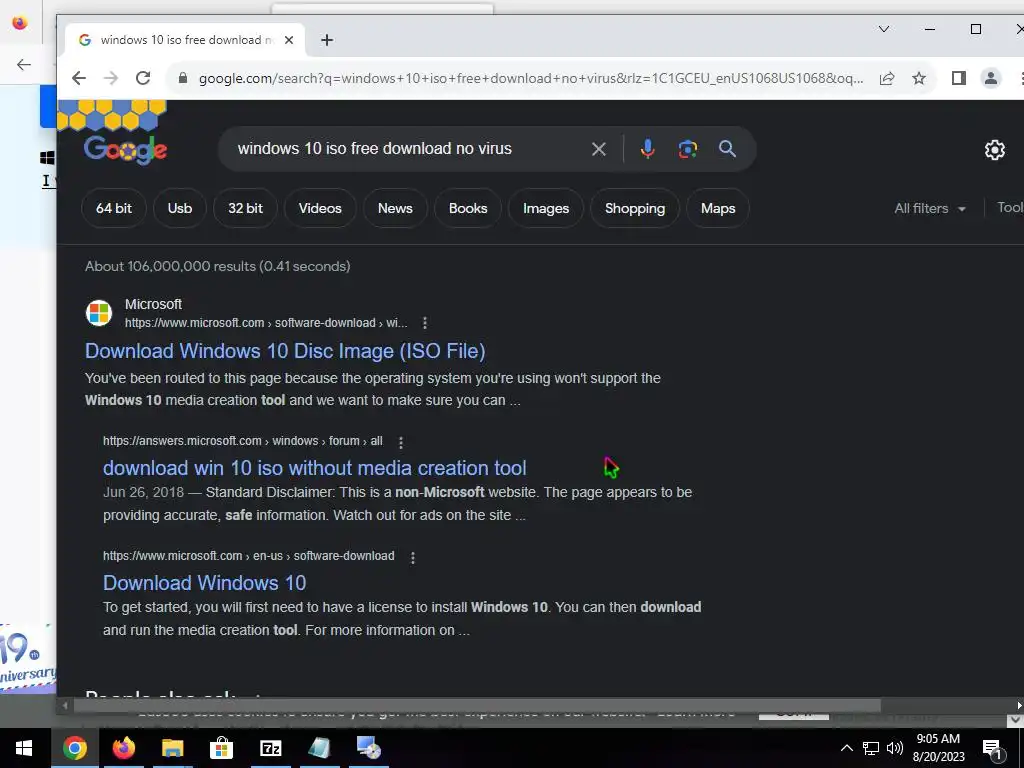Switch to Maps results
The height and width of the screenshot is (768, 1024).
tap(718, 208)
